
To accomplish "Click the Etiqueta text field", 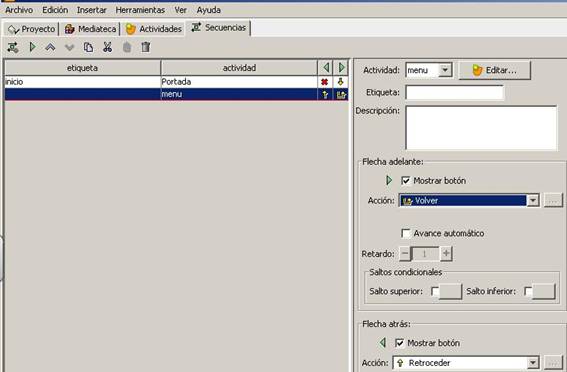I will tap(455, 93).
